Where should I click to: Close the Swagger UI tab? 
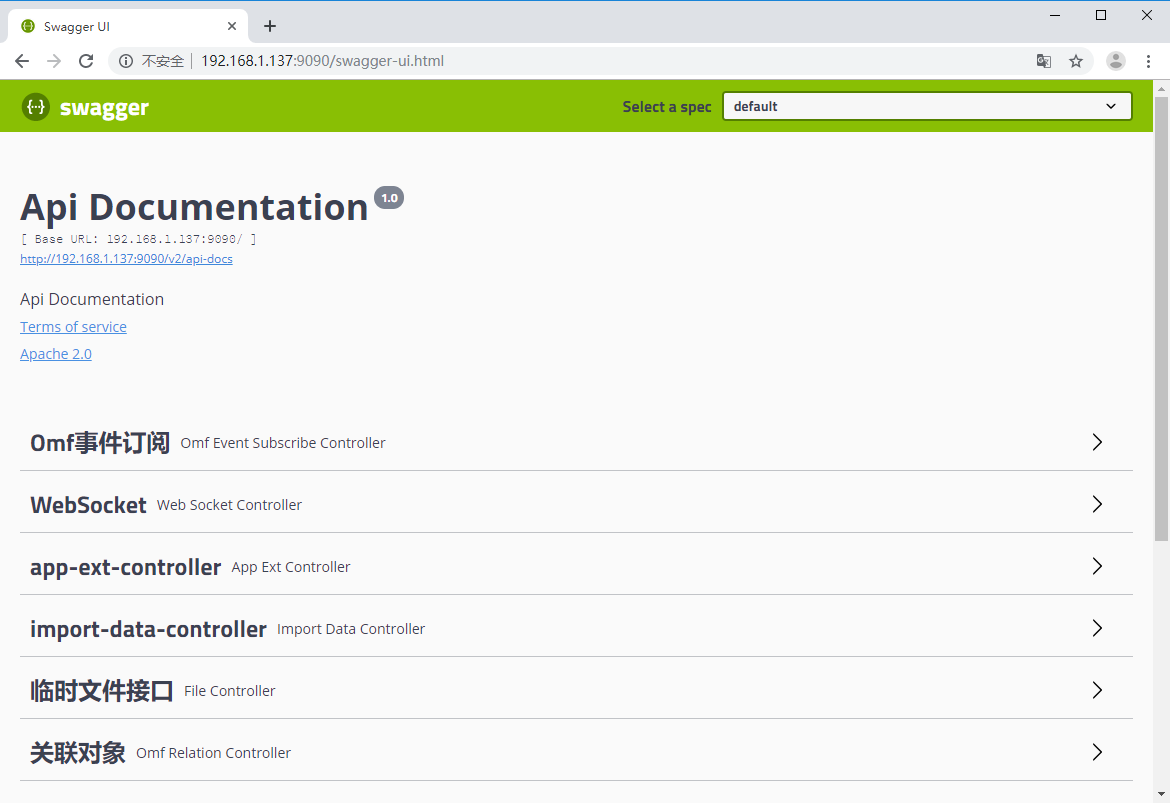[x=232, y=26]
